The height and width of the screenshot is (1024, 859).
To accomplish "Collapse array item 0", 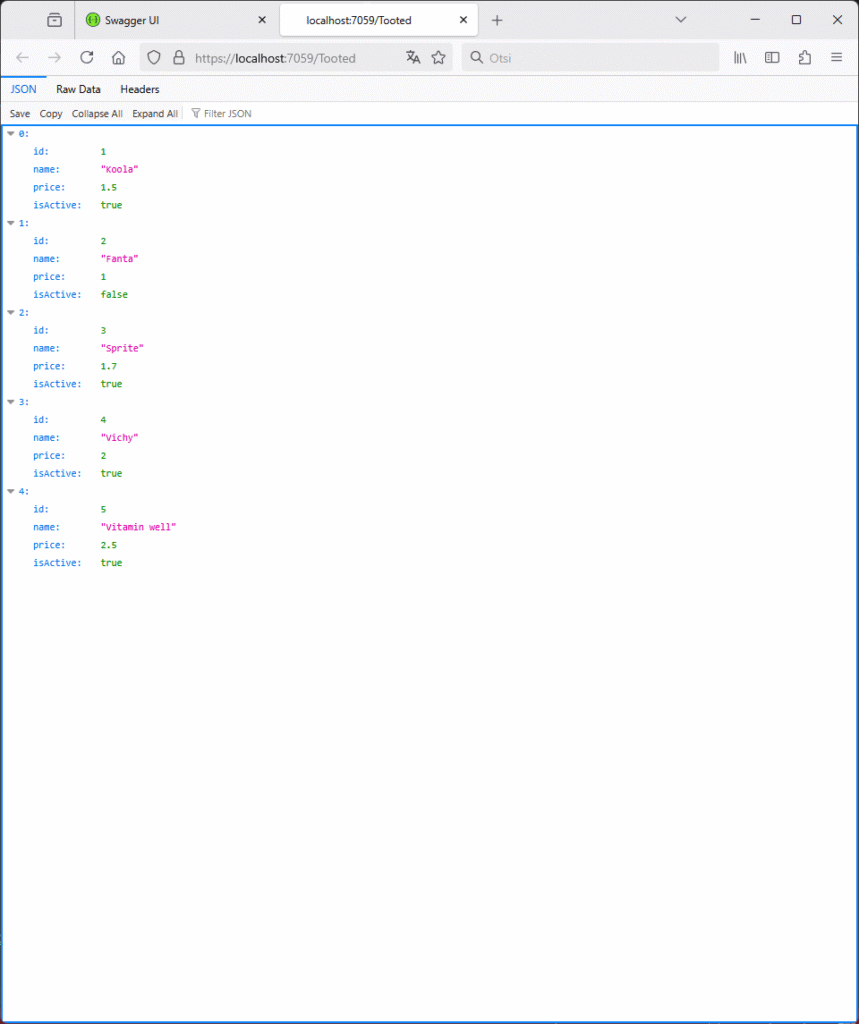I will coord(11,134).
